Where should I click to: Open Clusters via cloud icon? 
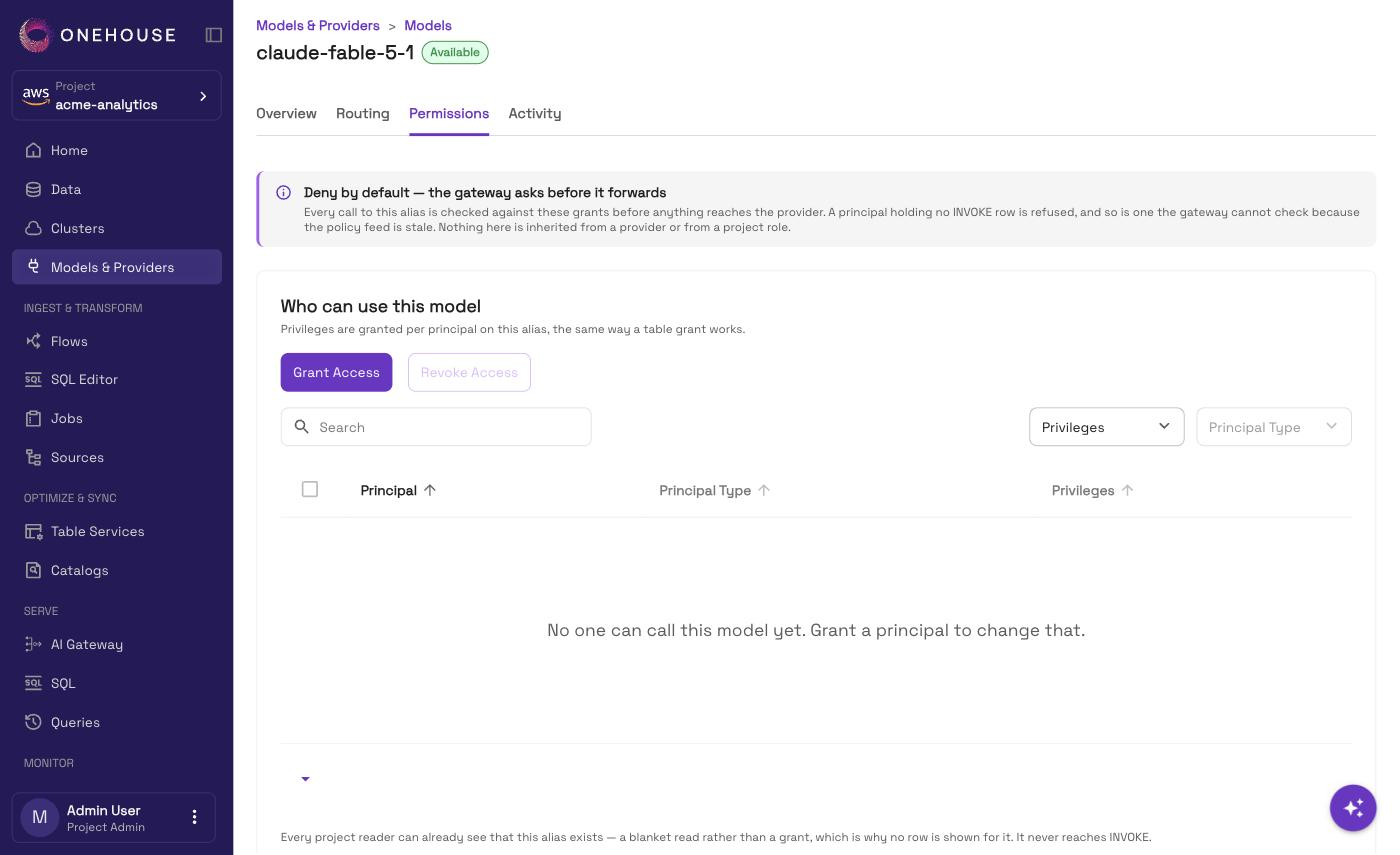33,228
